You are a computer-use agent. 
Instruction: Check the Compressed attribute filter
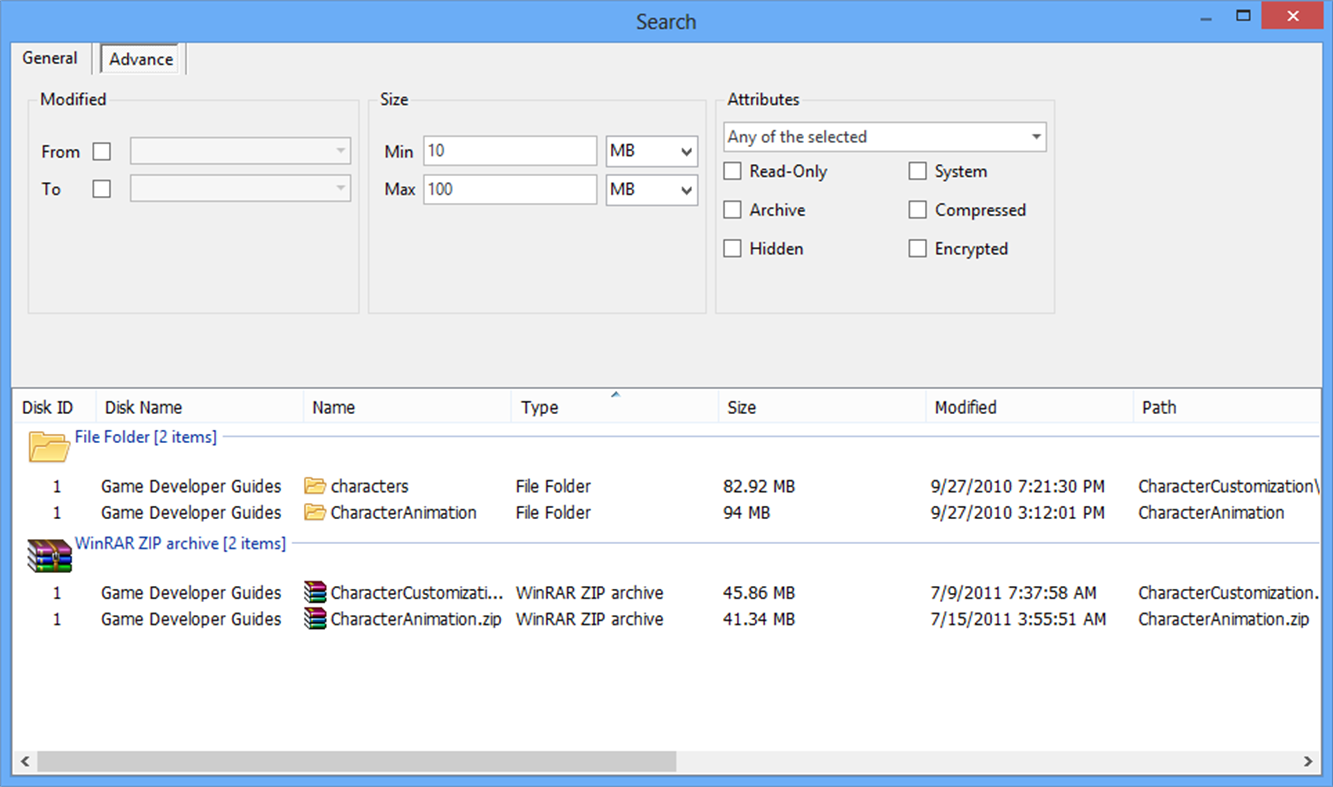click(x=917, y=210)
